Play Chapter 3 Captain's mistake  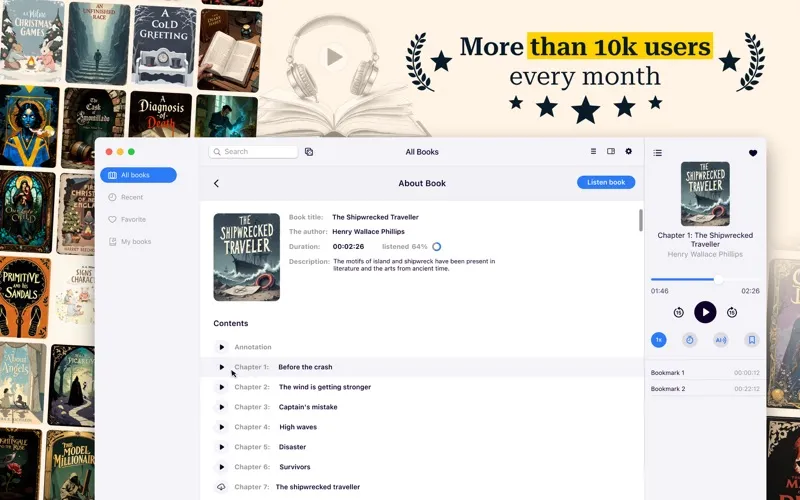[x=221, y=407]
